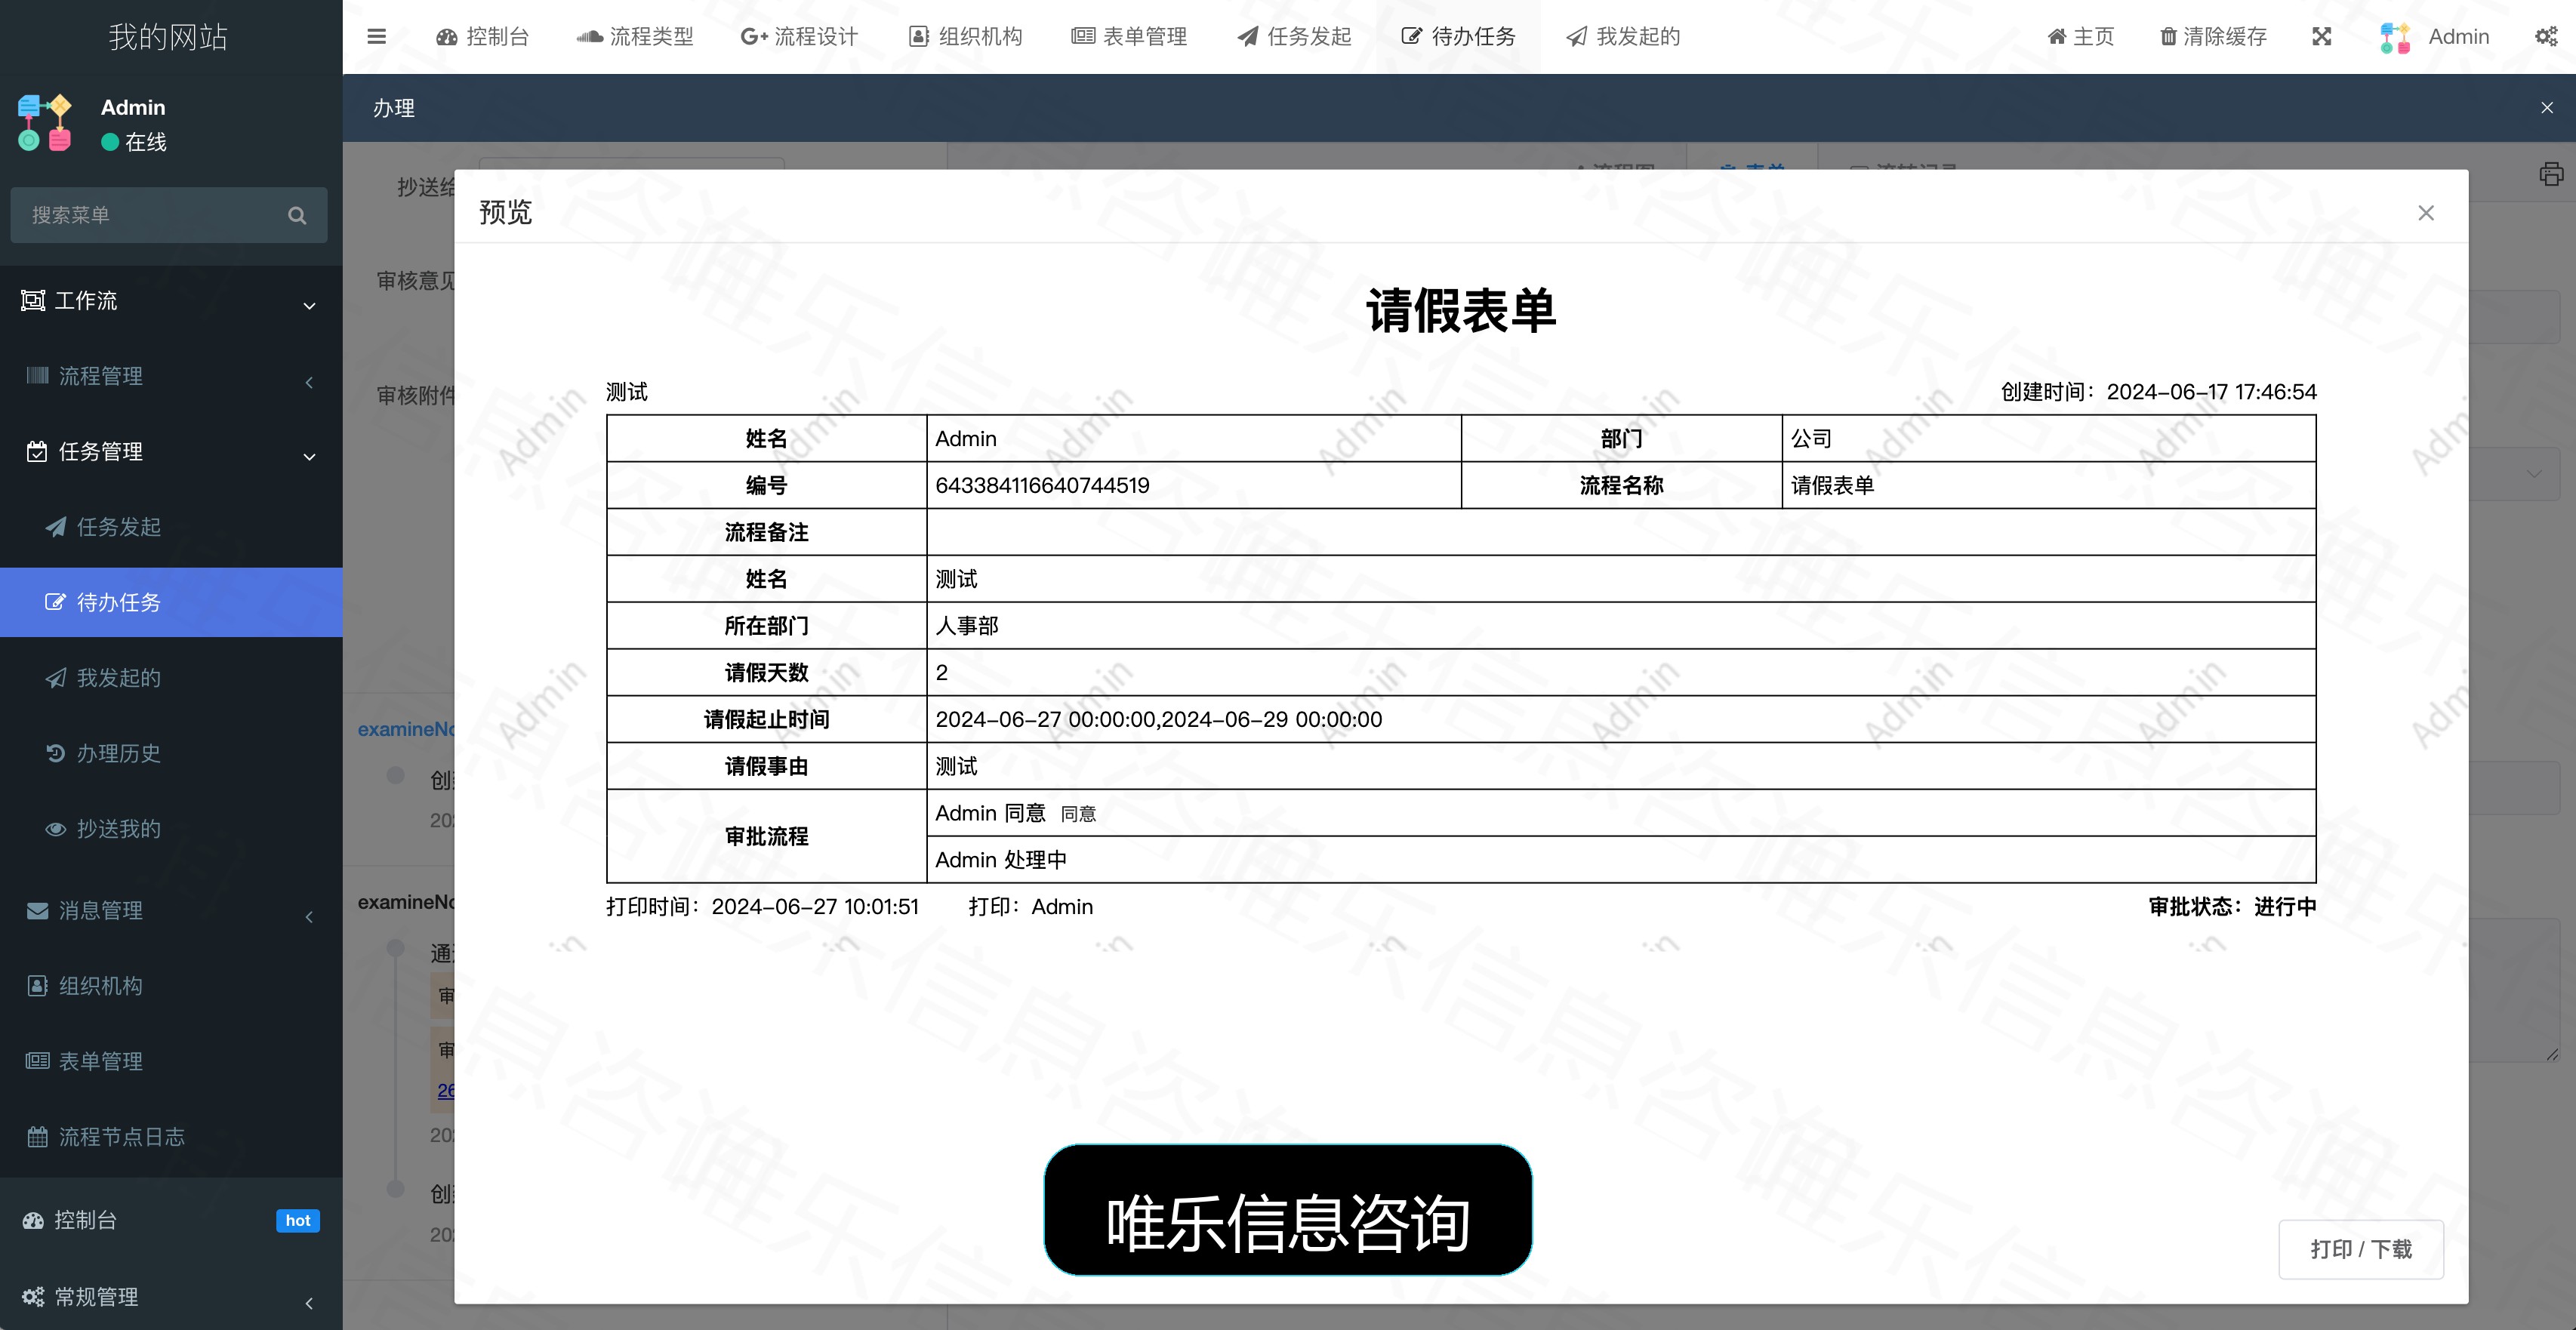
Task: Click the printer icon behind the preview
Action: point(2551,174)
